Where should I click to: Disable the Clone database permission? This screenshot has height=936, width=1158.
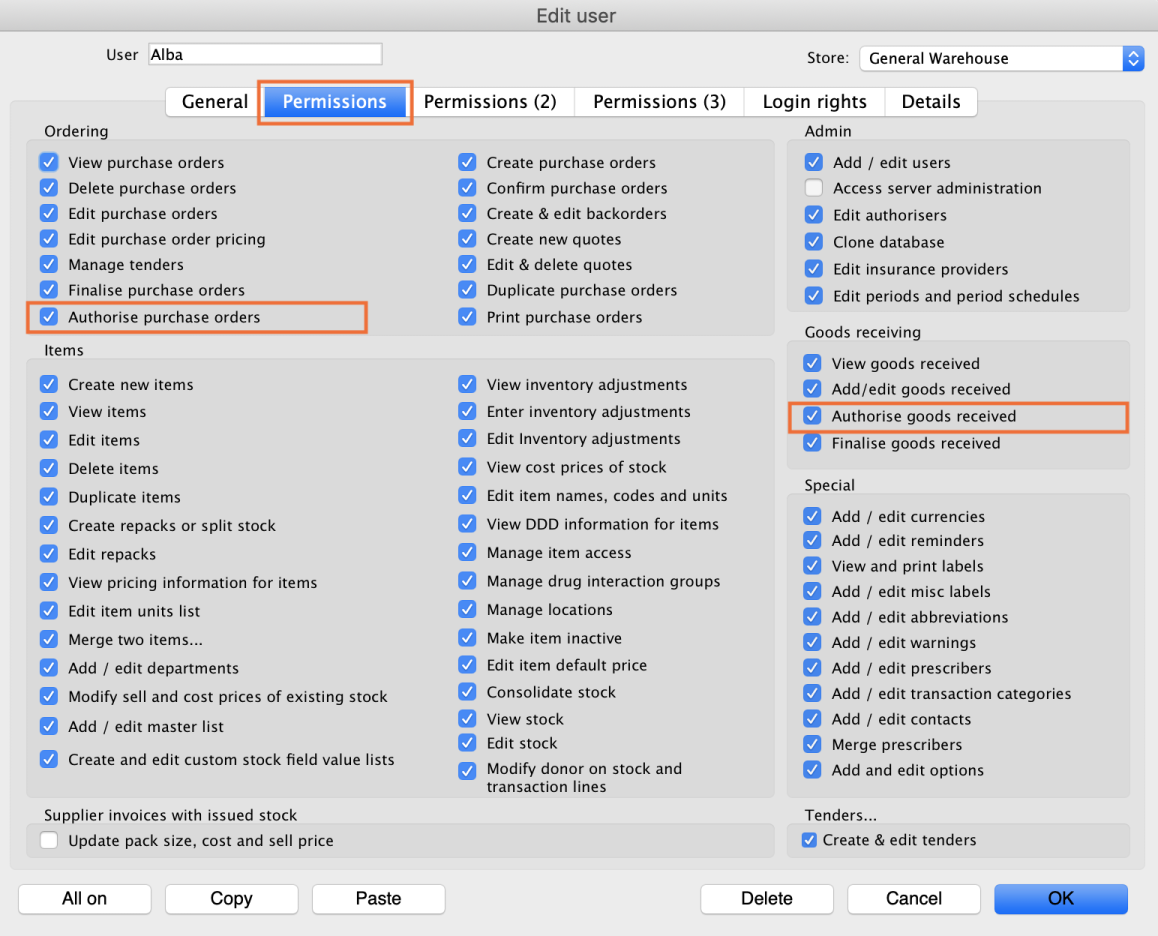click(x=814, y=242)
